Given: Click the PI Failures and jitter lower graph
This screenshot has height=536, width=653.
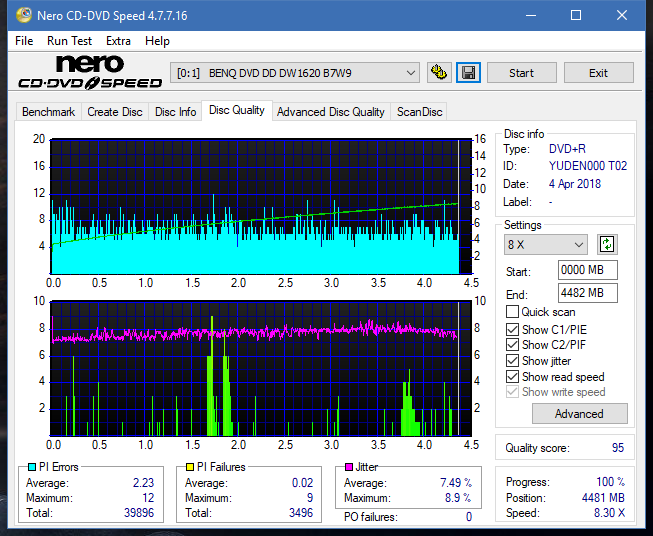Looking at the screenshot, I should 261,369.
